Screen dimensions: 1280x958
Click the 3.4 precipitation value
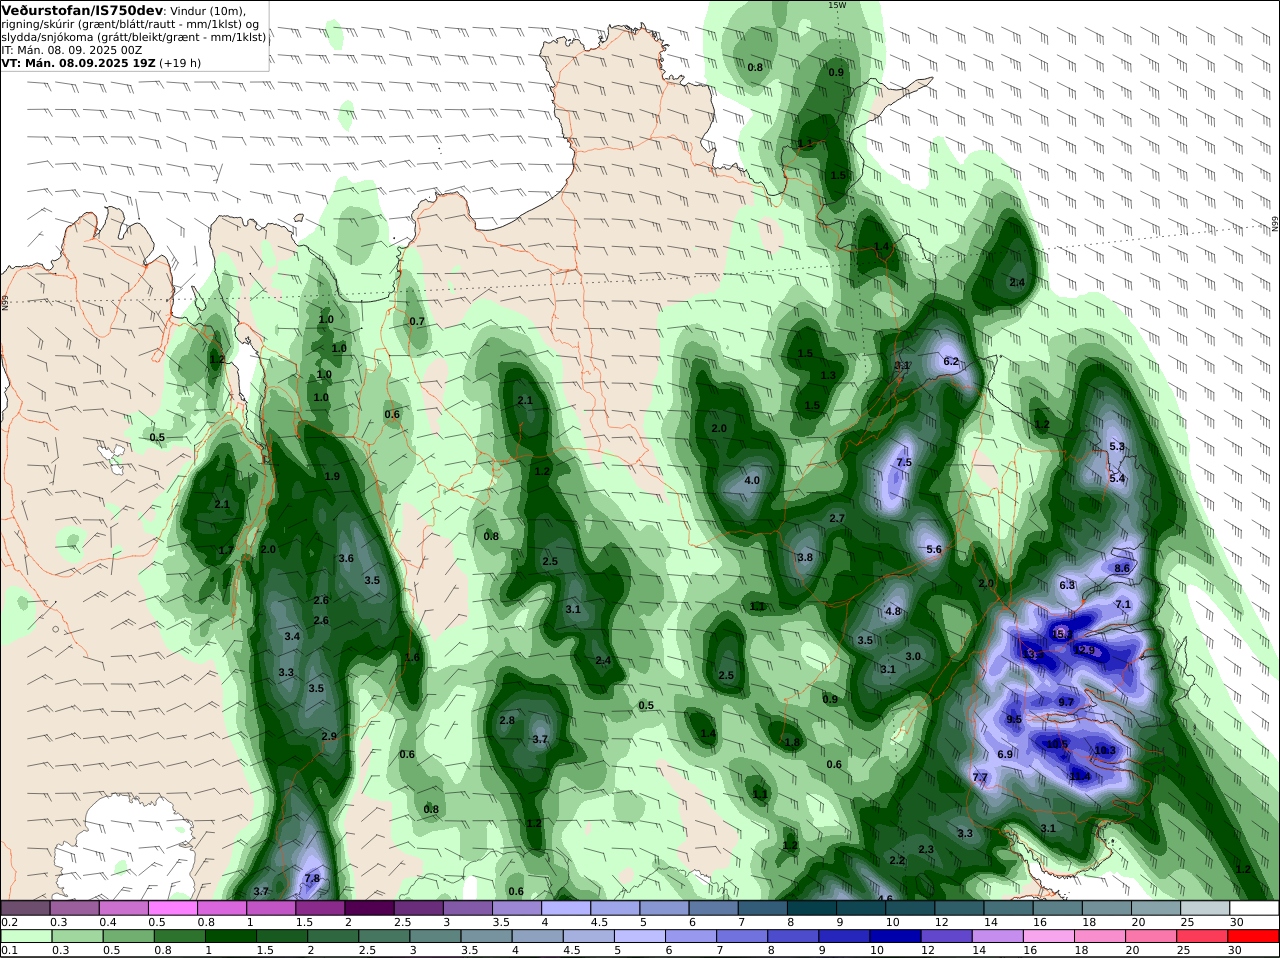[x=292, y=636]
